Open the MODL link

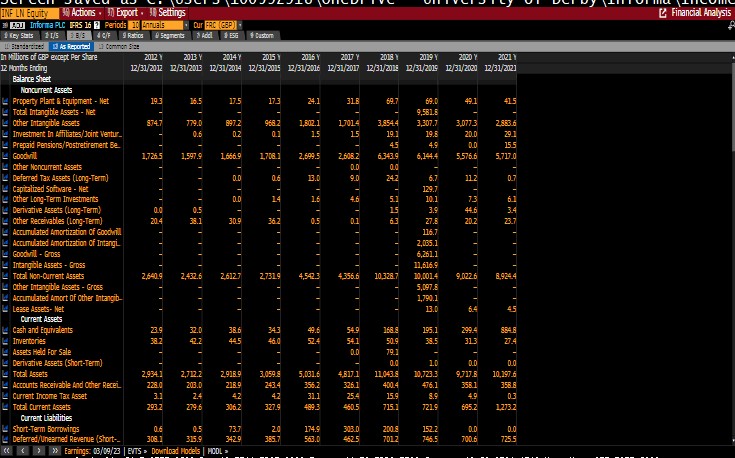coord(217,451)
